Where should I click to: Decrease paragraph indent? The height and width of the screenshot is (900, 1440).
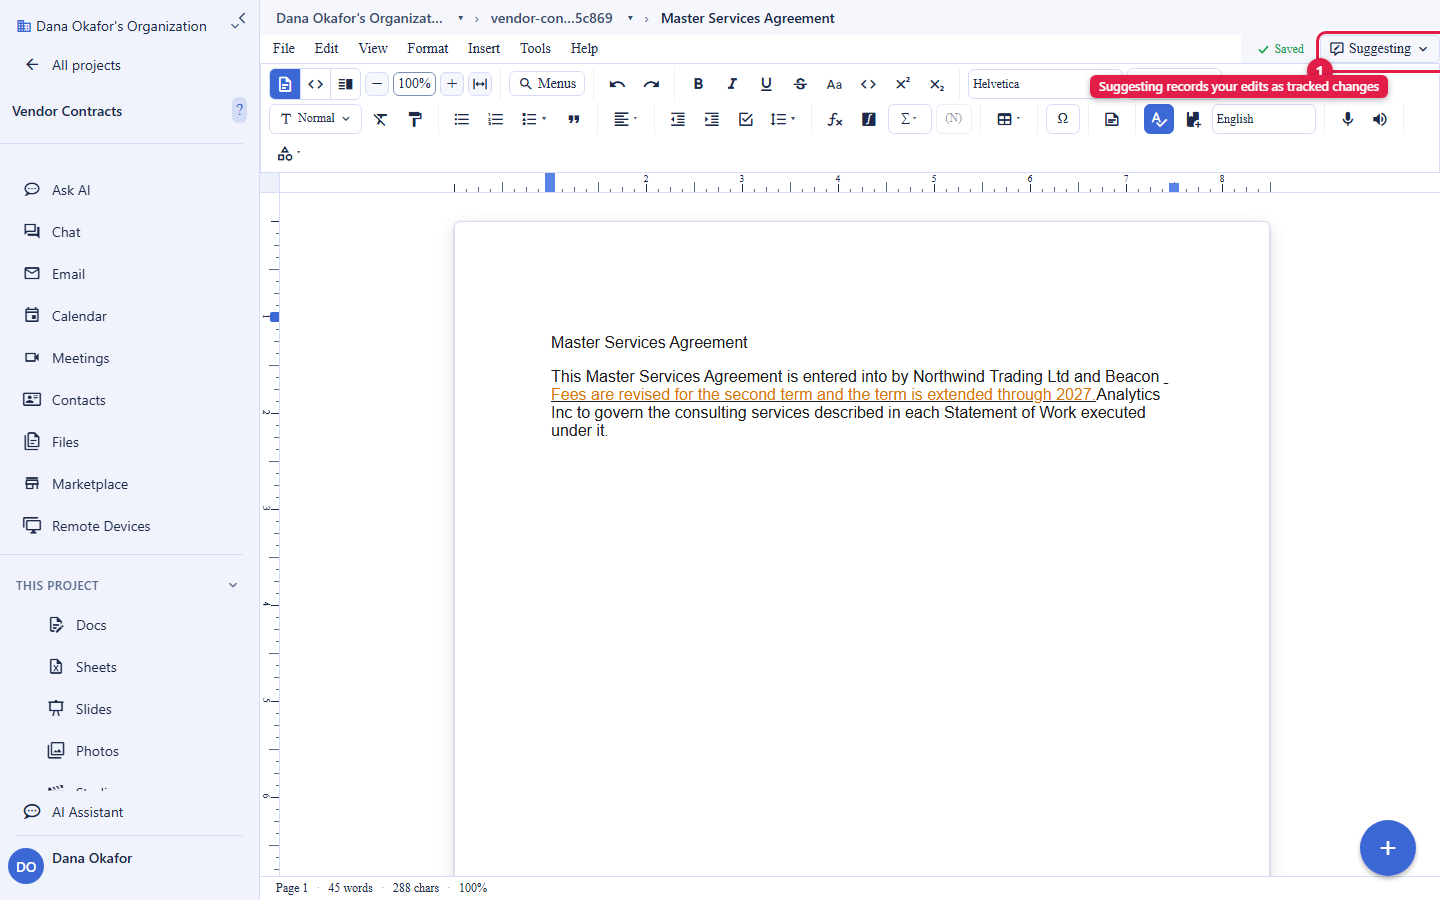(677, 119)
